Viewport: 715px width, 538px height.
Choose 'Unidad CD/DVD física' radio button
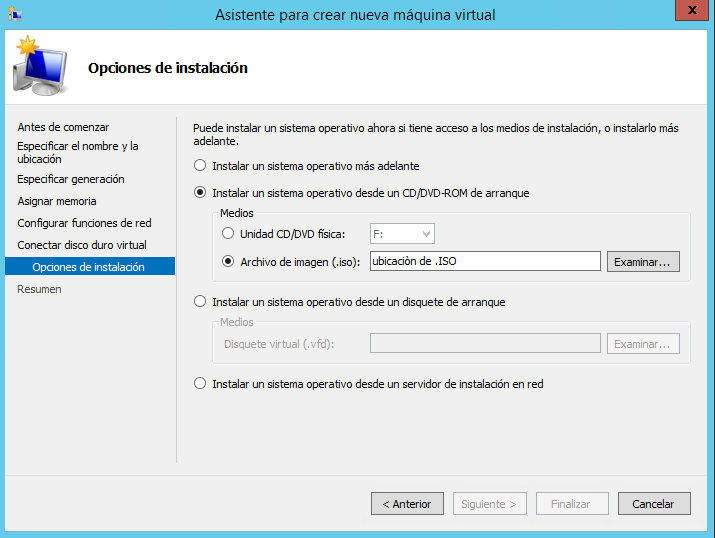coord(228,233)
